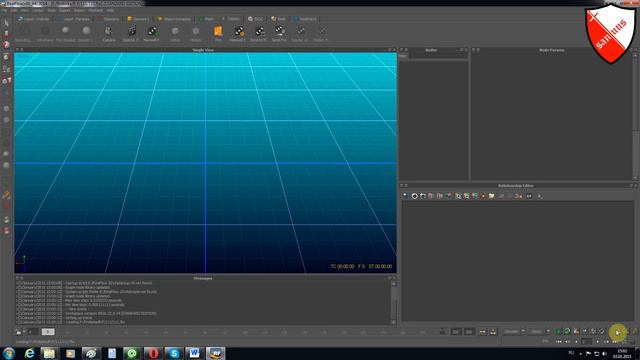Toggle the timeline lock icon
The height and width of the screenshot is (360, 640).
(18, 332)
